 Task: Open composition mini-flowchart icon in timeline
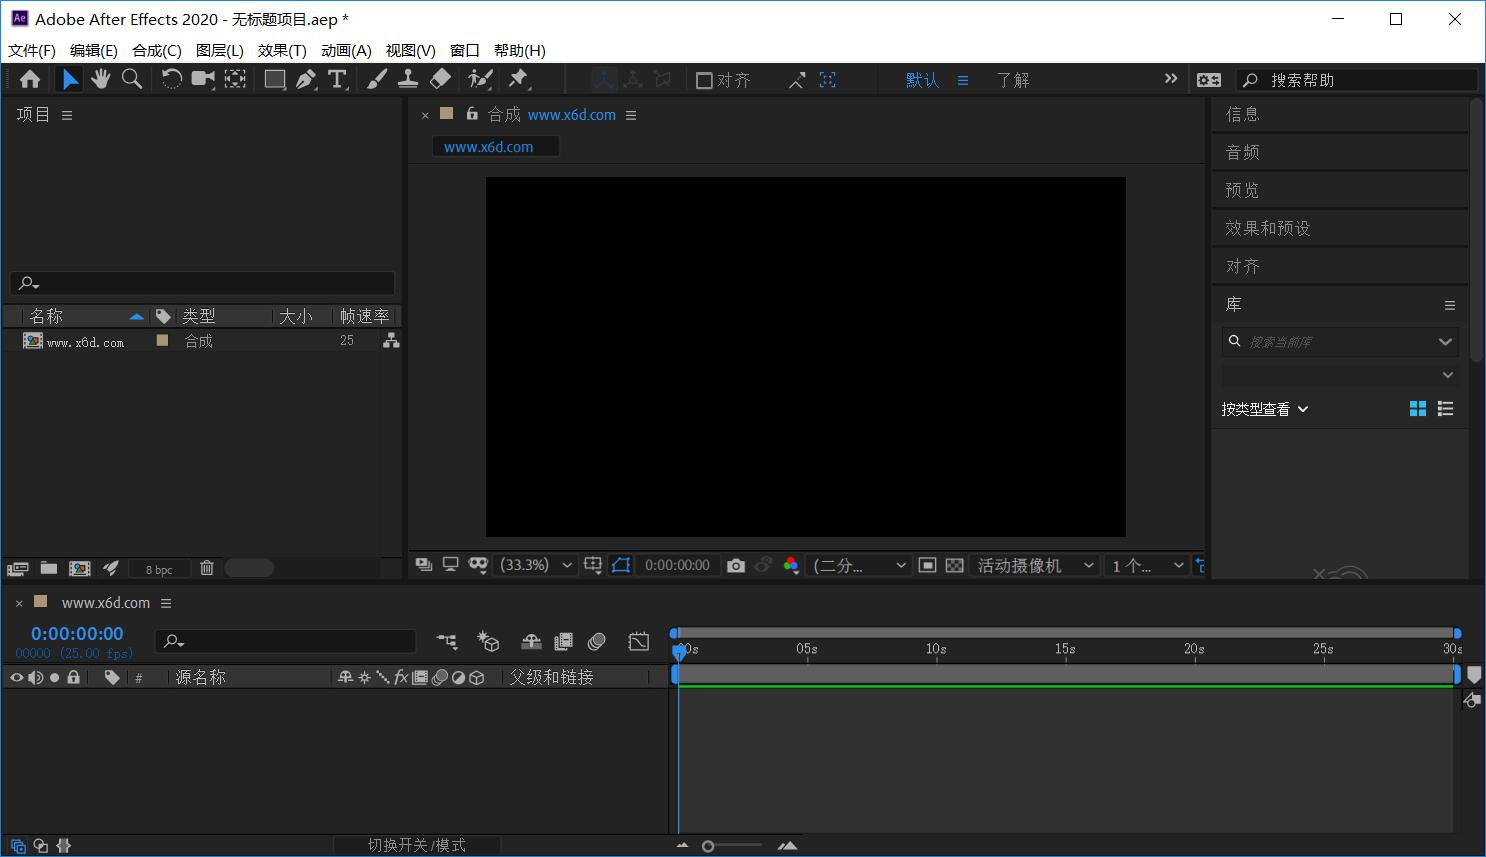(x=447, y=641)
